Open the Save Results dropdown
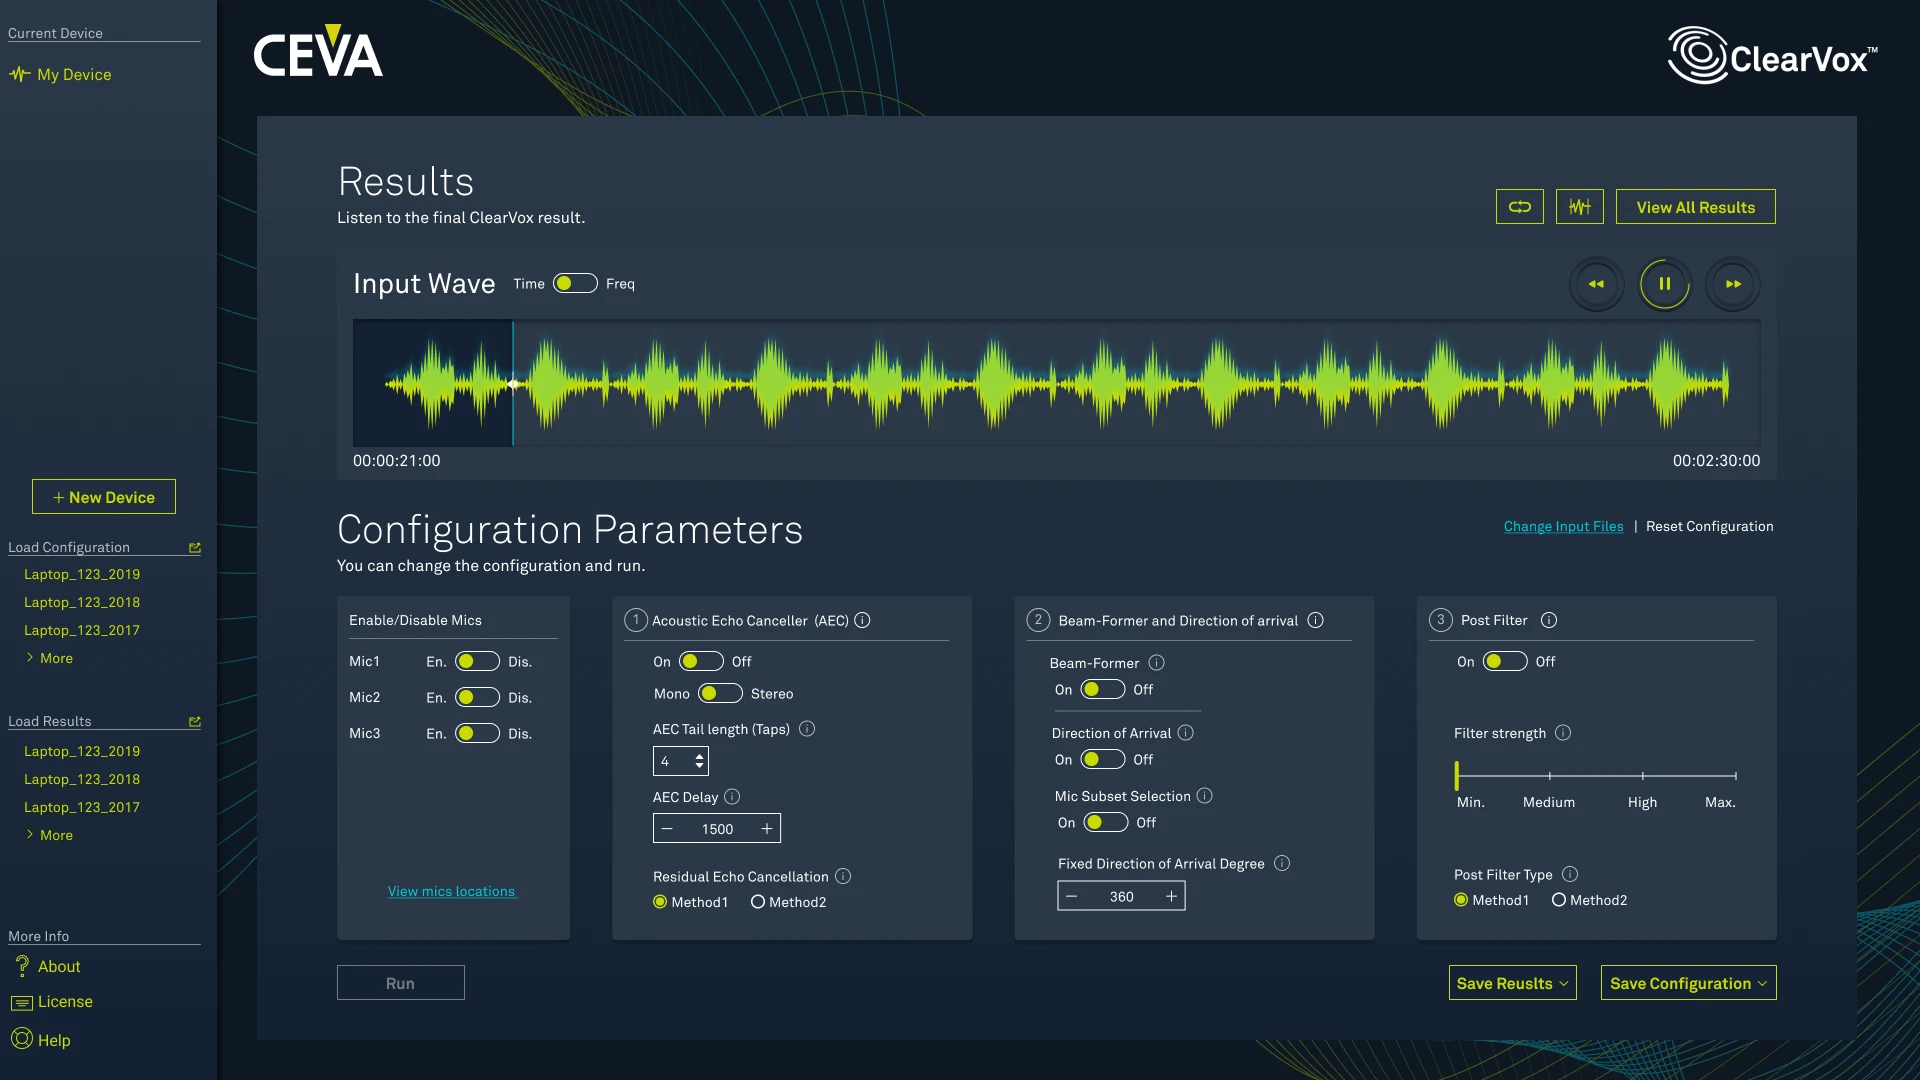Screen dimensions: 1920x1080 [x=1512, y=983]
